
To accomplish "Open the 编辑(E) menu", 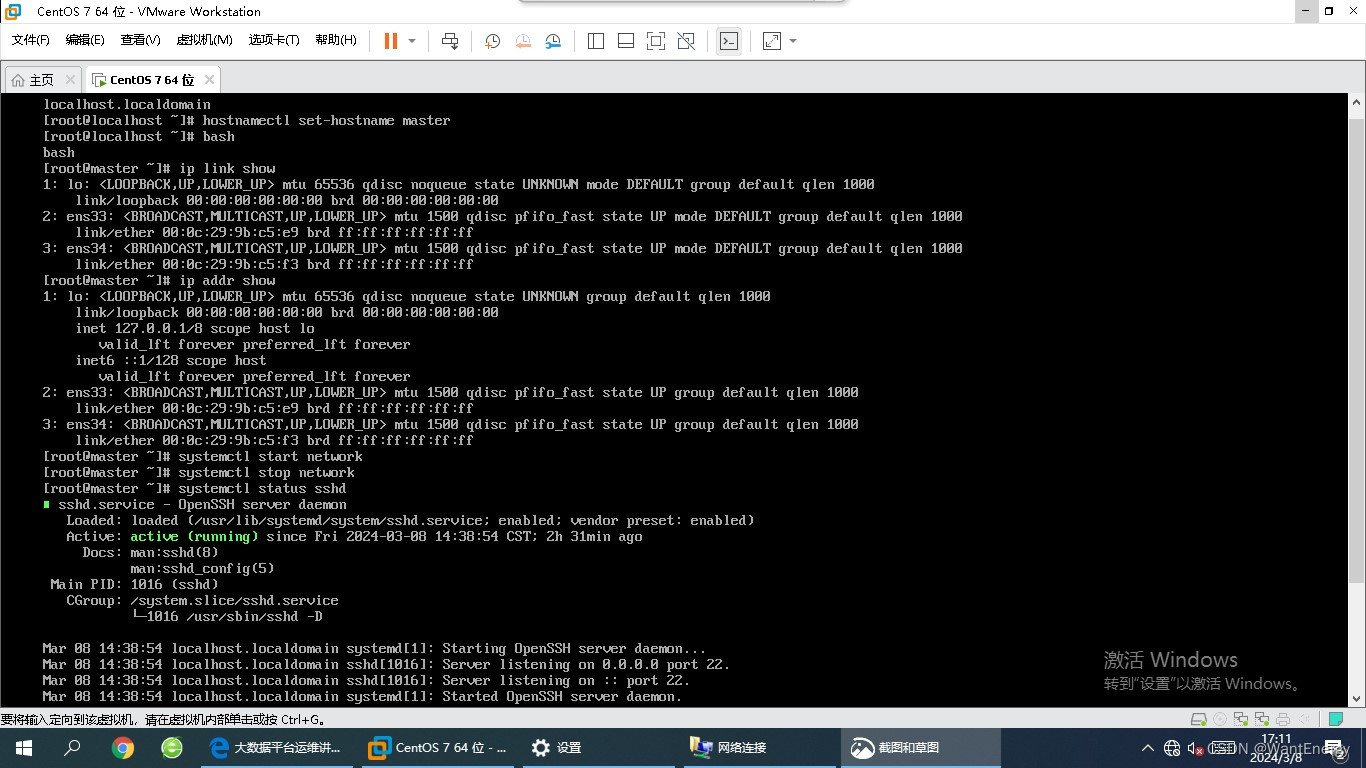I will click(x=85, y=40).
